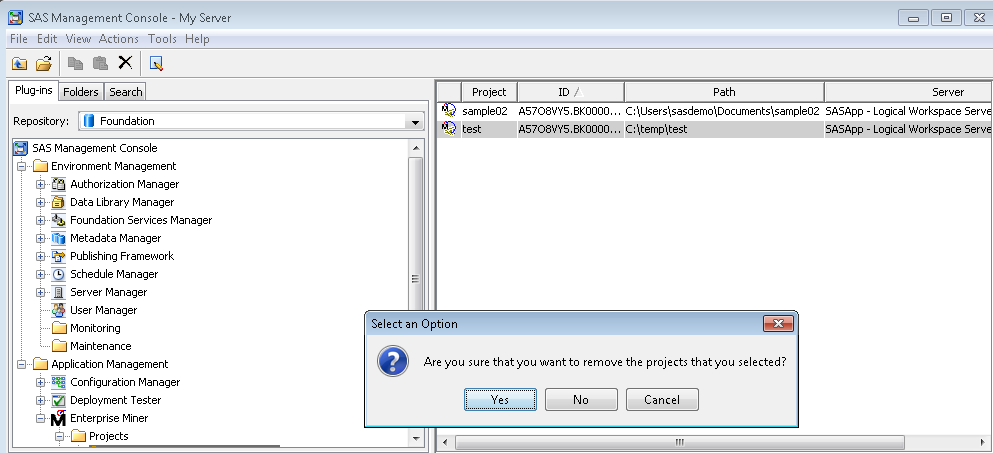The image size is (993, 453).
Task: Confirm removal by clicking Yes
Action: [x=500, y=399]
